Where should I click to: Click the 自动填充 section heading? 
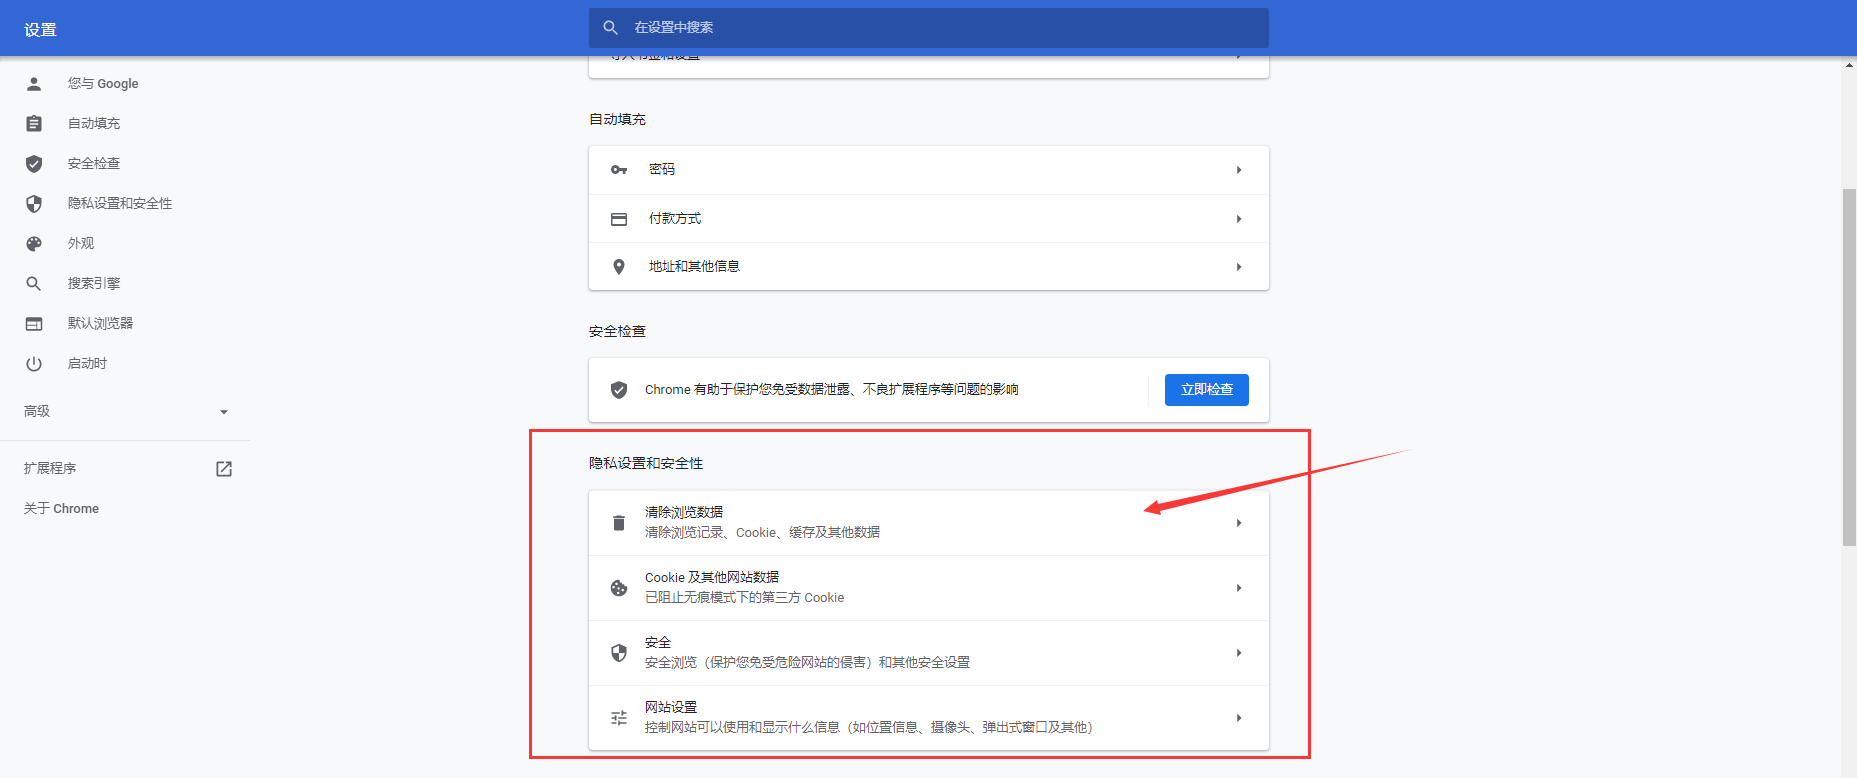(617, 119)
